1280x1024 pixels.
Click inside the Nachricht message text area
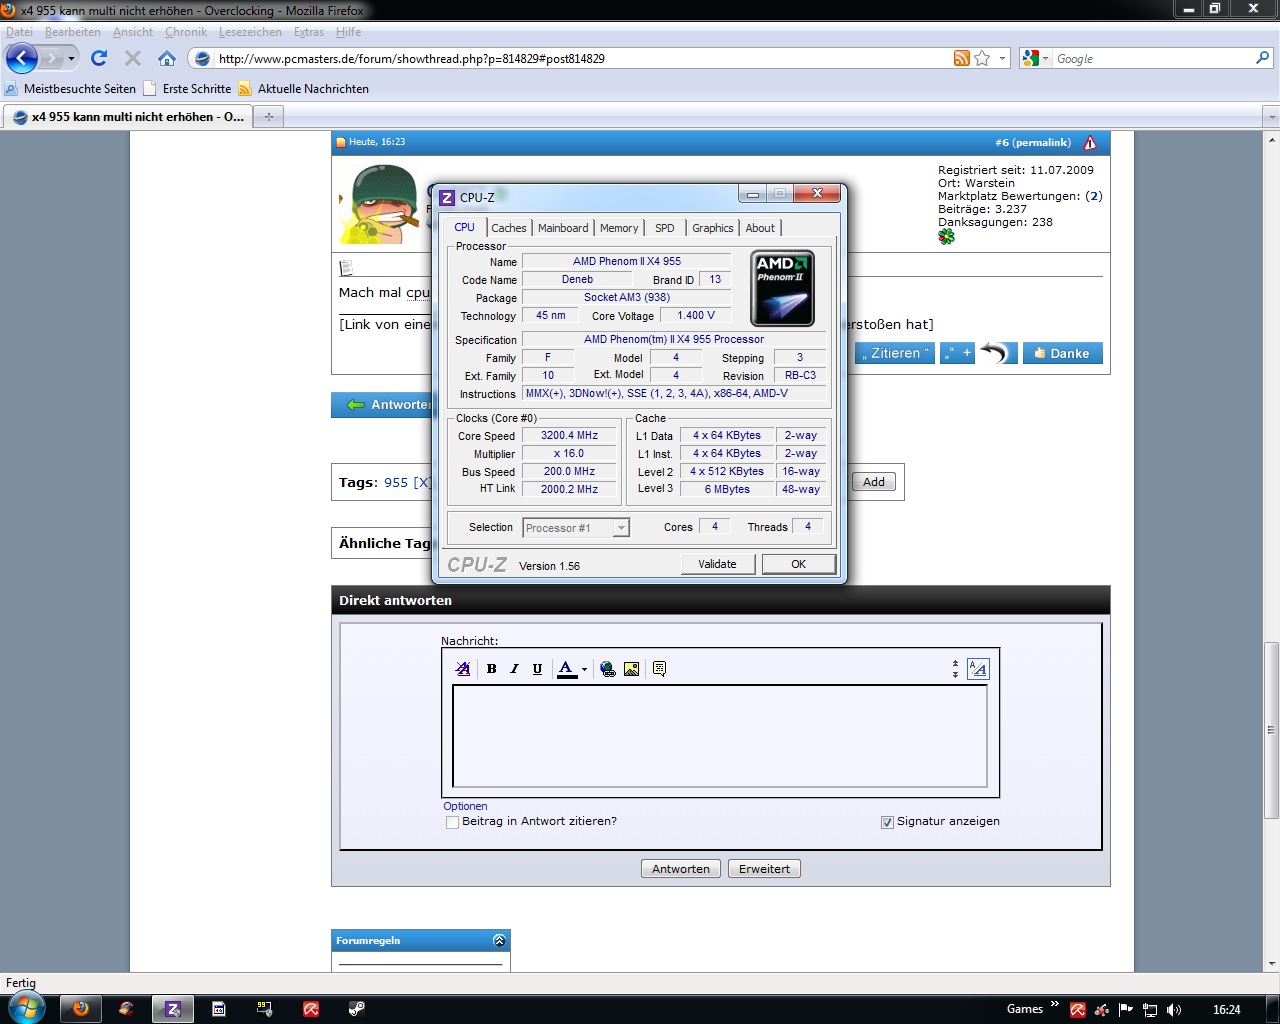(720, 736)
